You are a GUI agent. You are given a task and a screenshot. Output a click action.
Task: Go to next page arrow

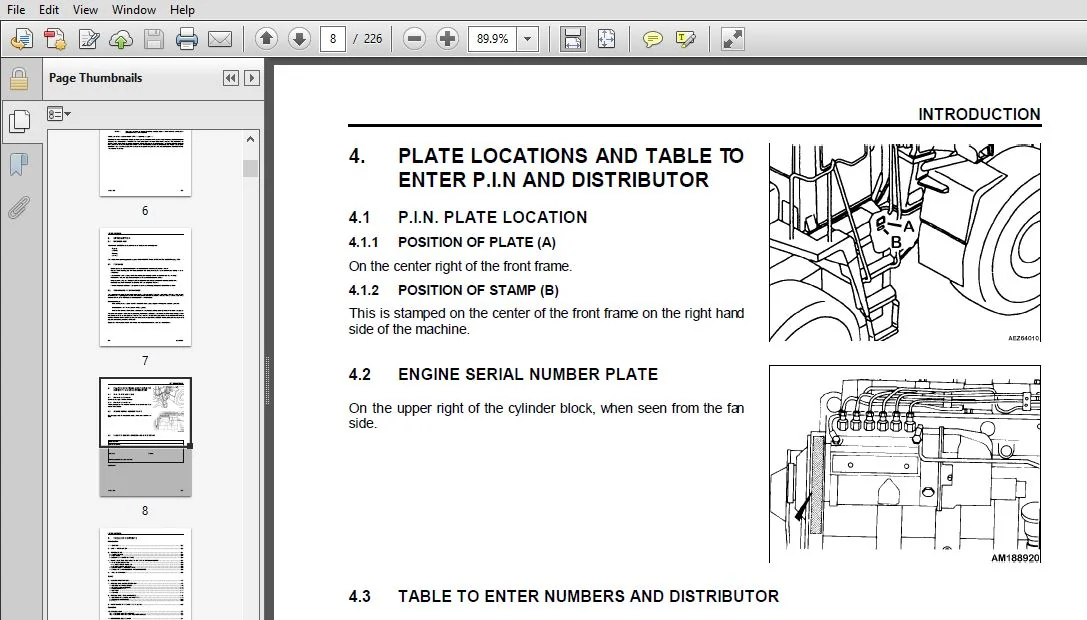click(299, 39)
